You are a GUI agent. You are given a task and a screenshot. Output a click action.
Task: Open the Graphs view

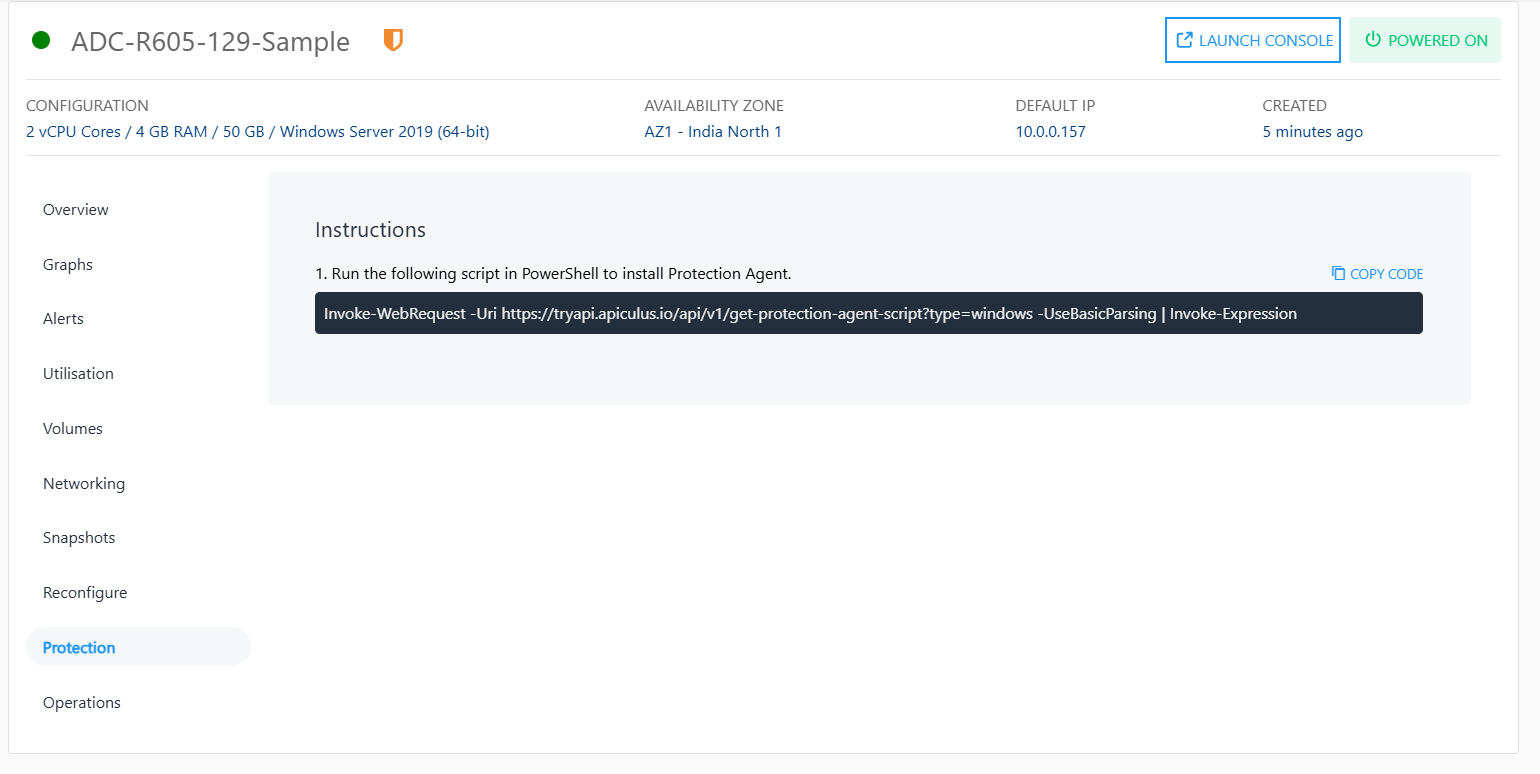click(x=67, y=264)
